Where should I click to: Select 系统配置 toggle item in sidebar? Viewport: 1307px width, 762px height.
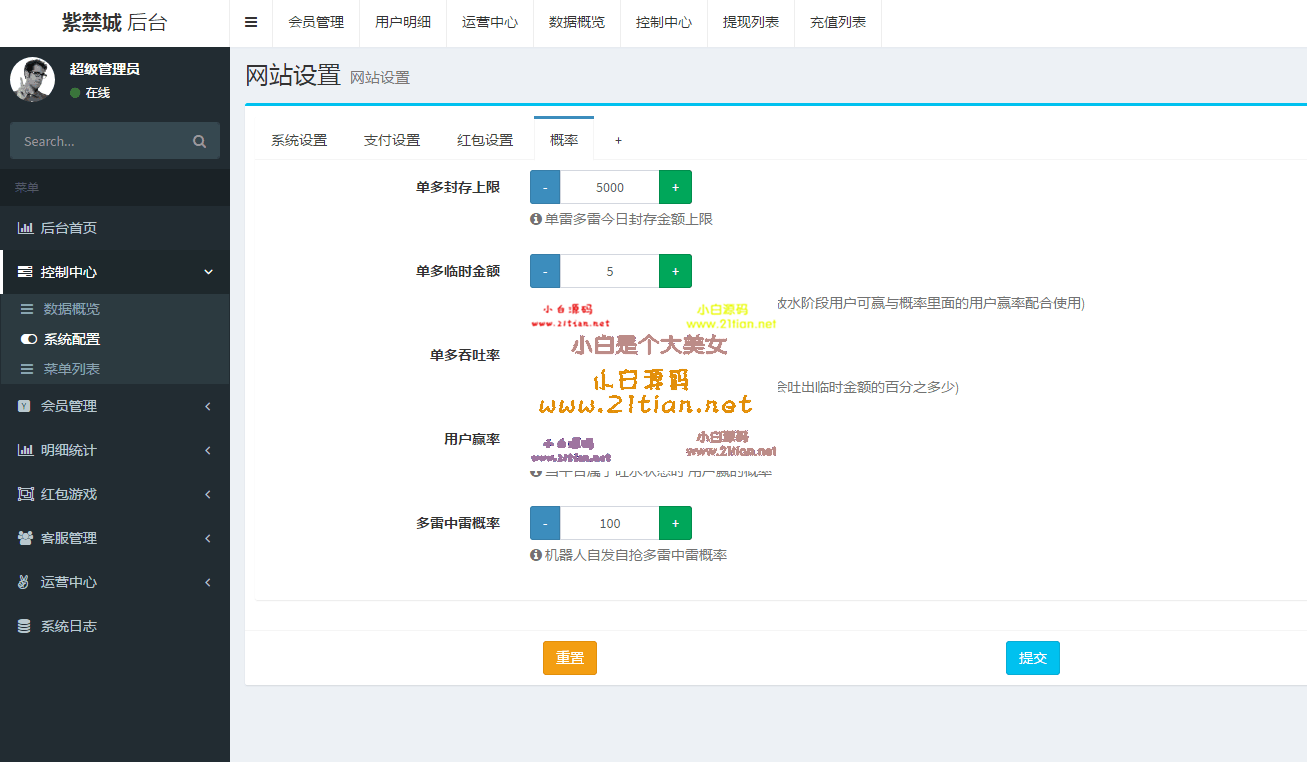(x=71, y=339)
